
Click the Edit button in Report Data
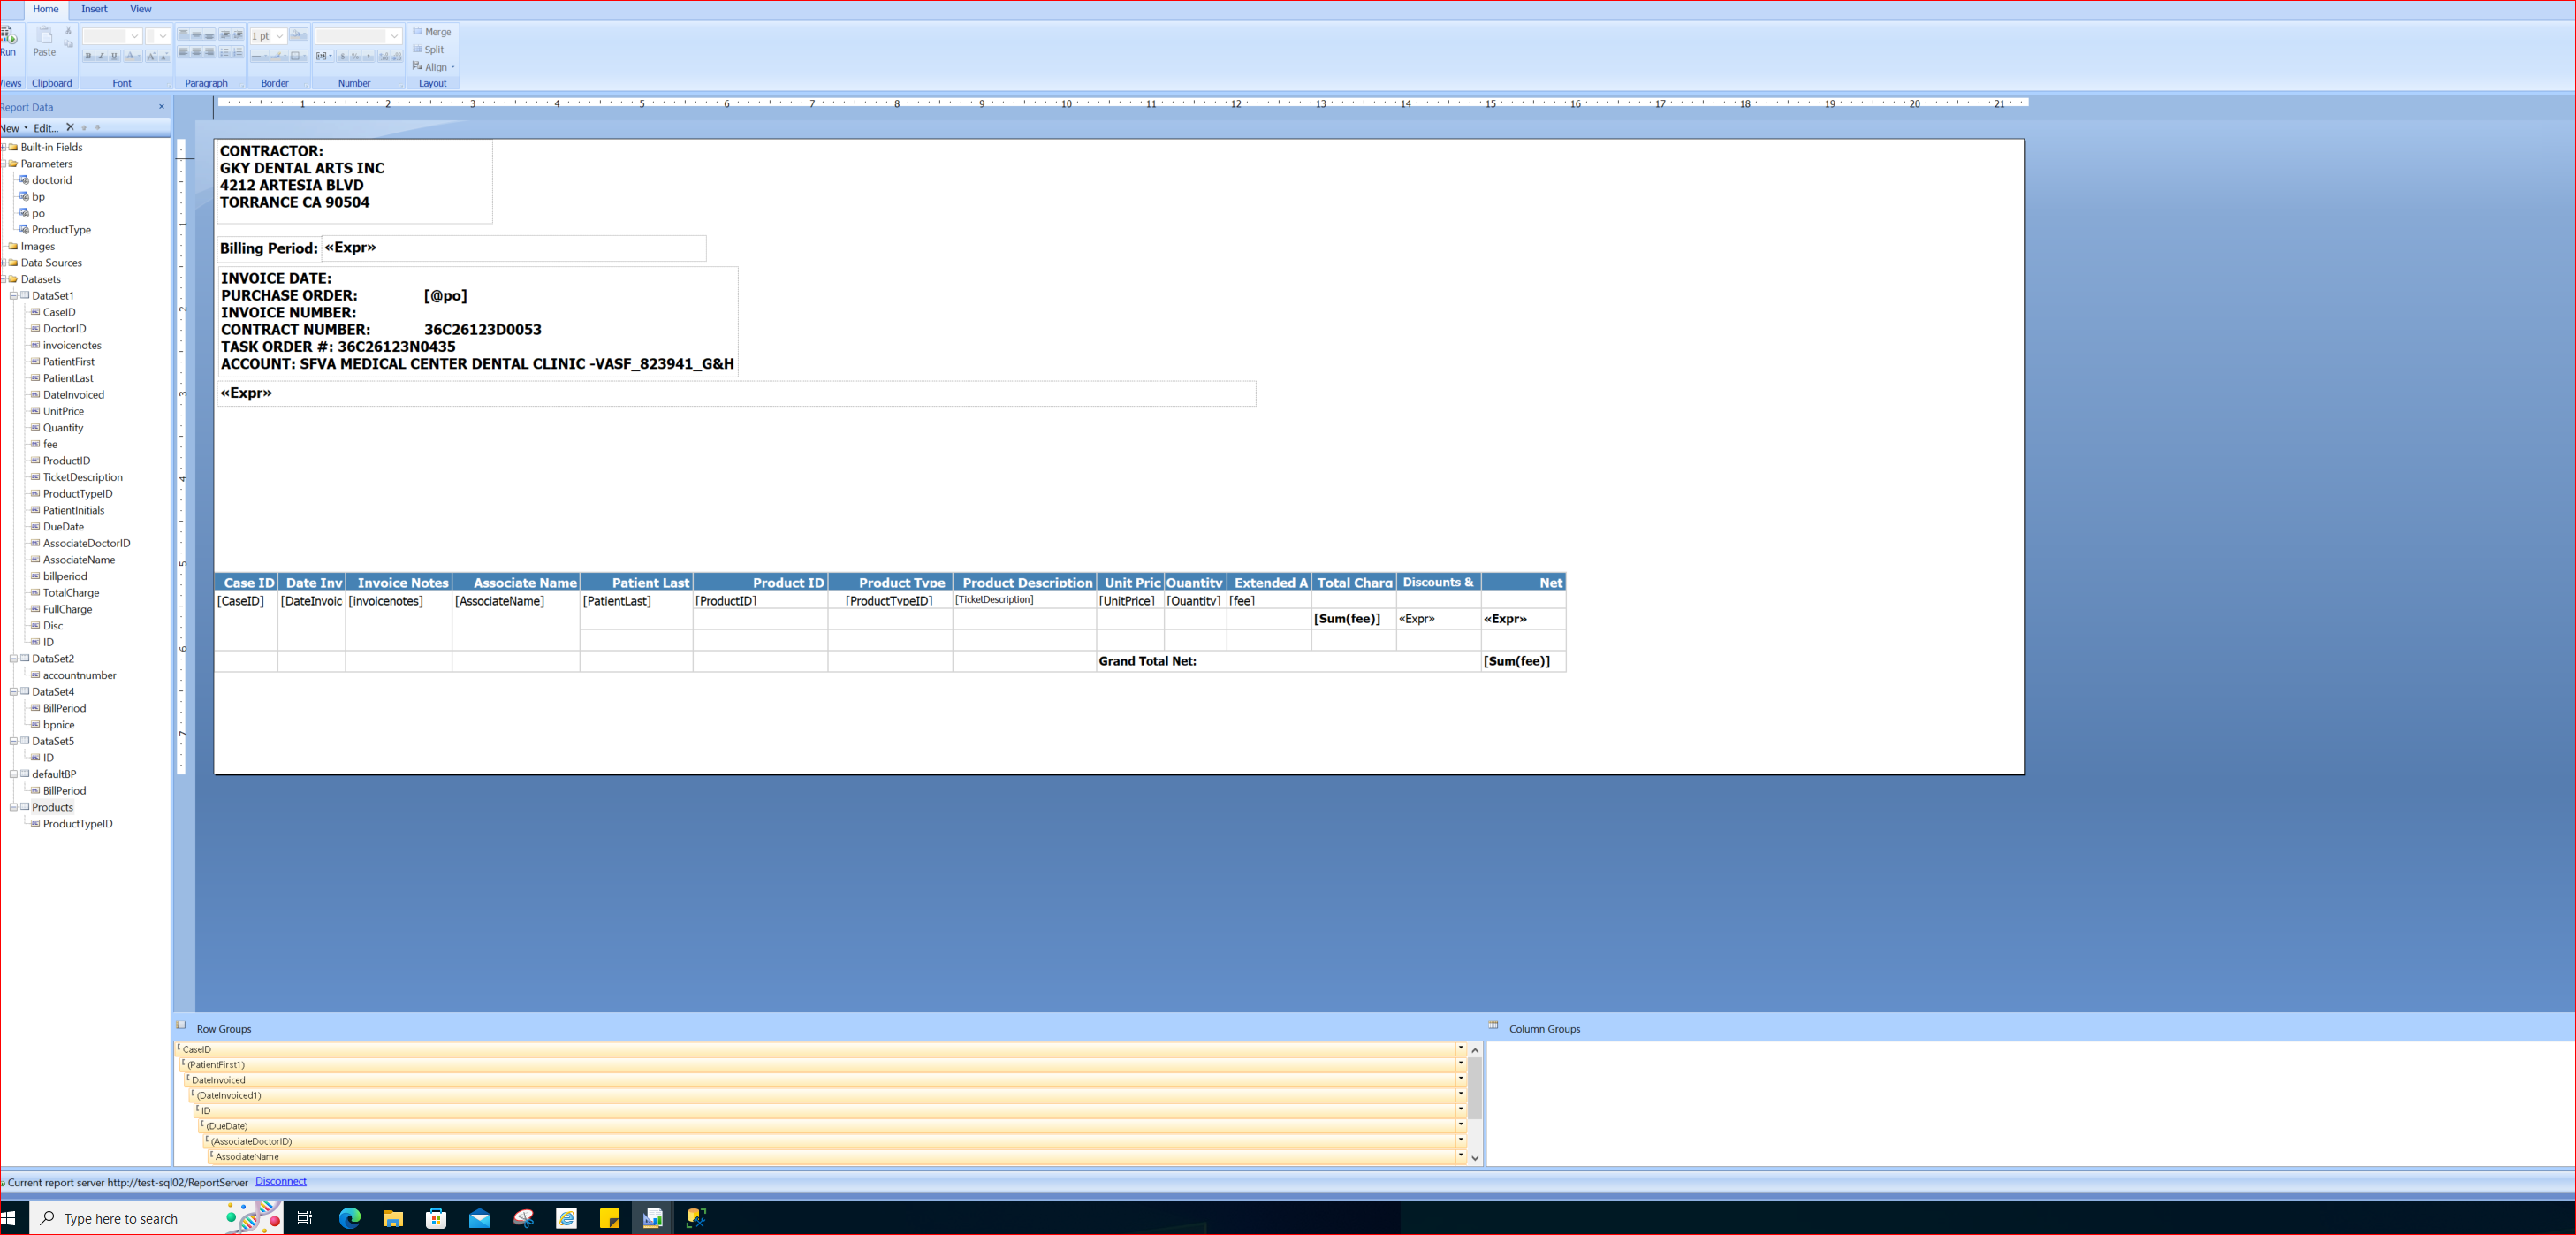coord(44,127)
